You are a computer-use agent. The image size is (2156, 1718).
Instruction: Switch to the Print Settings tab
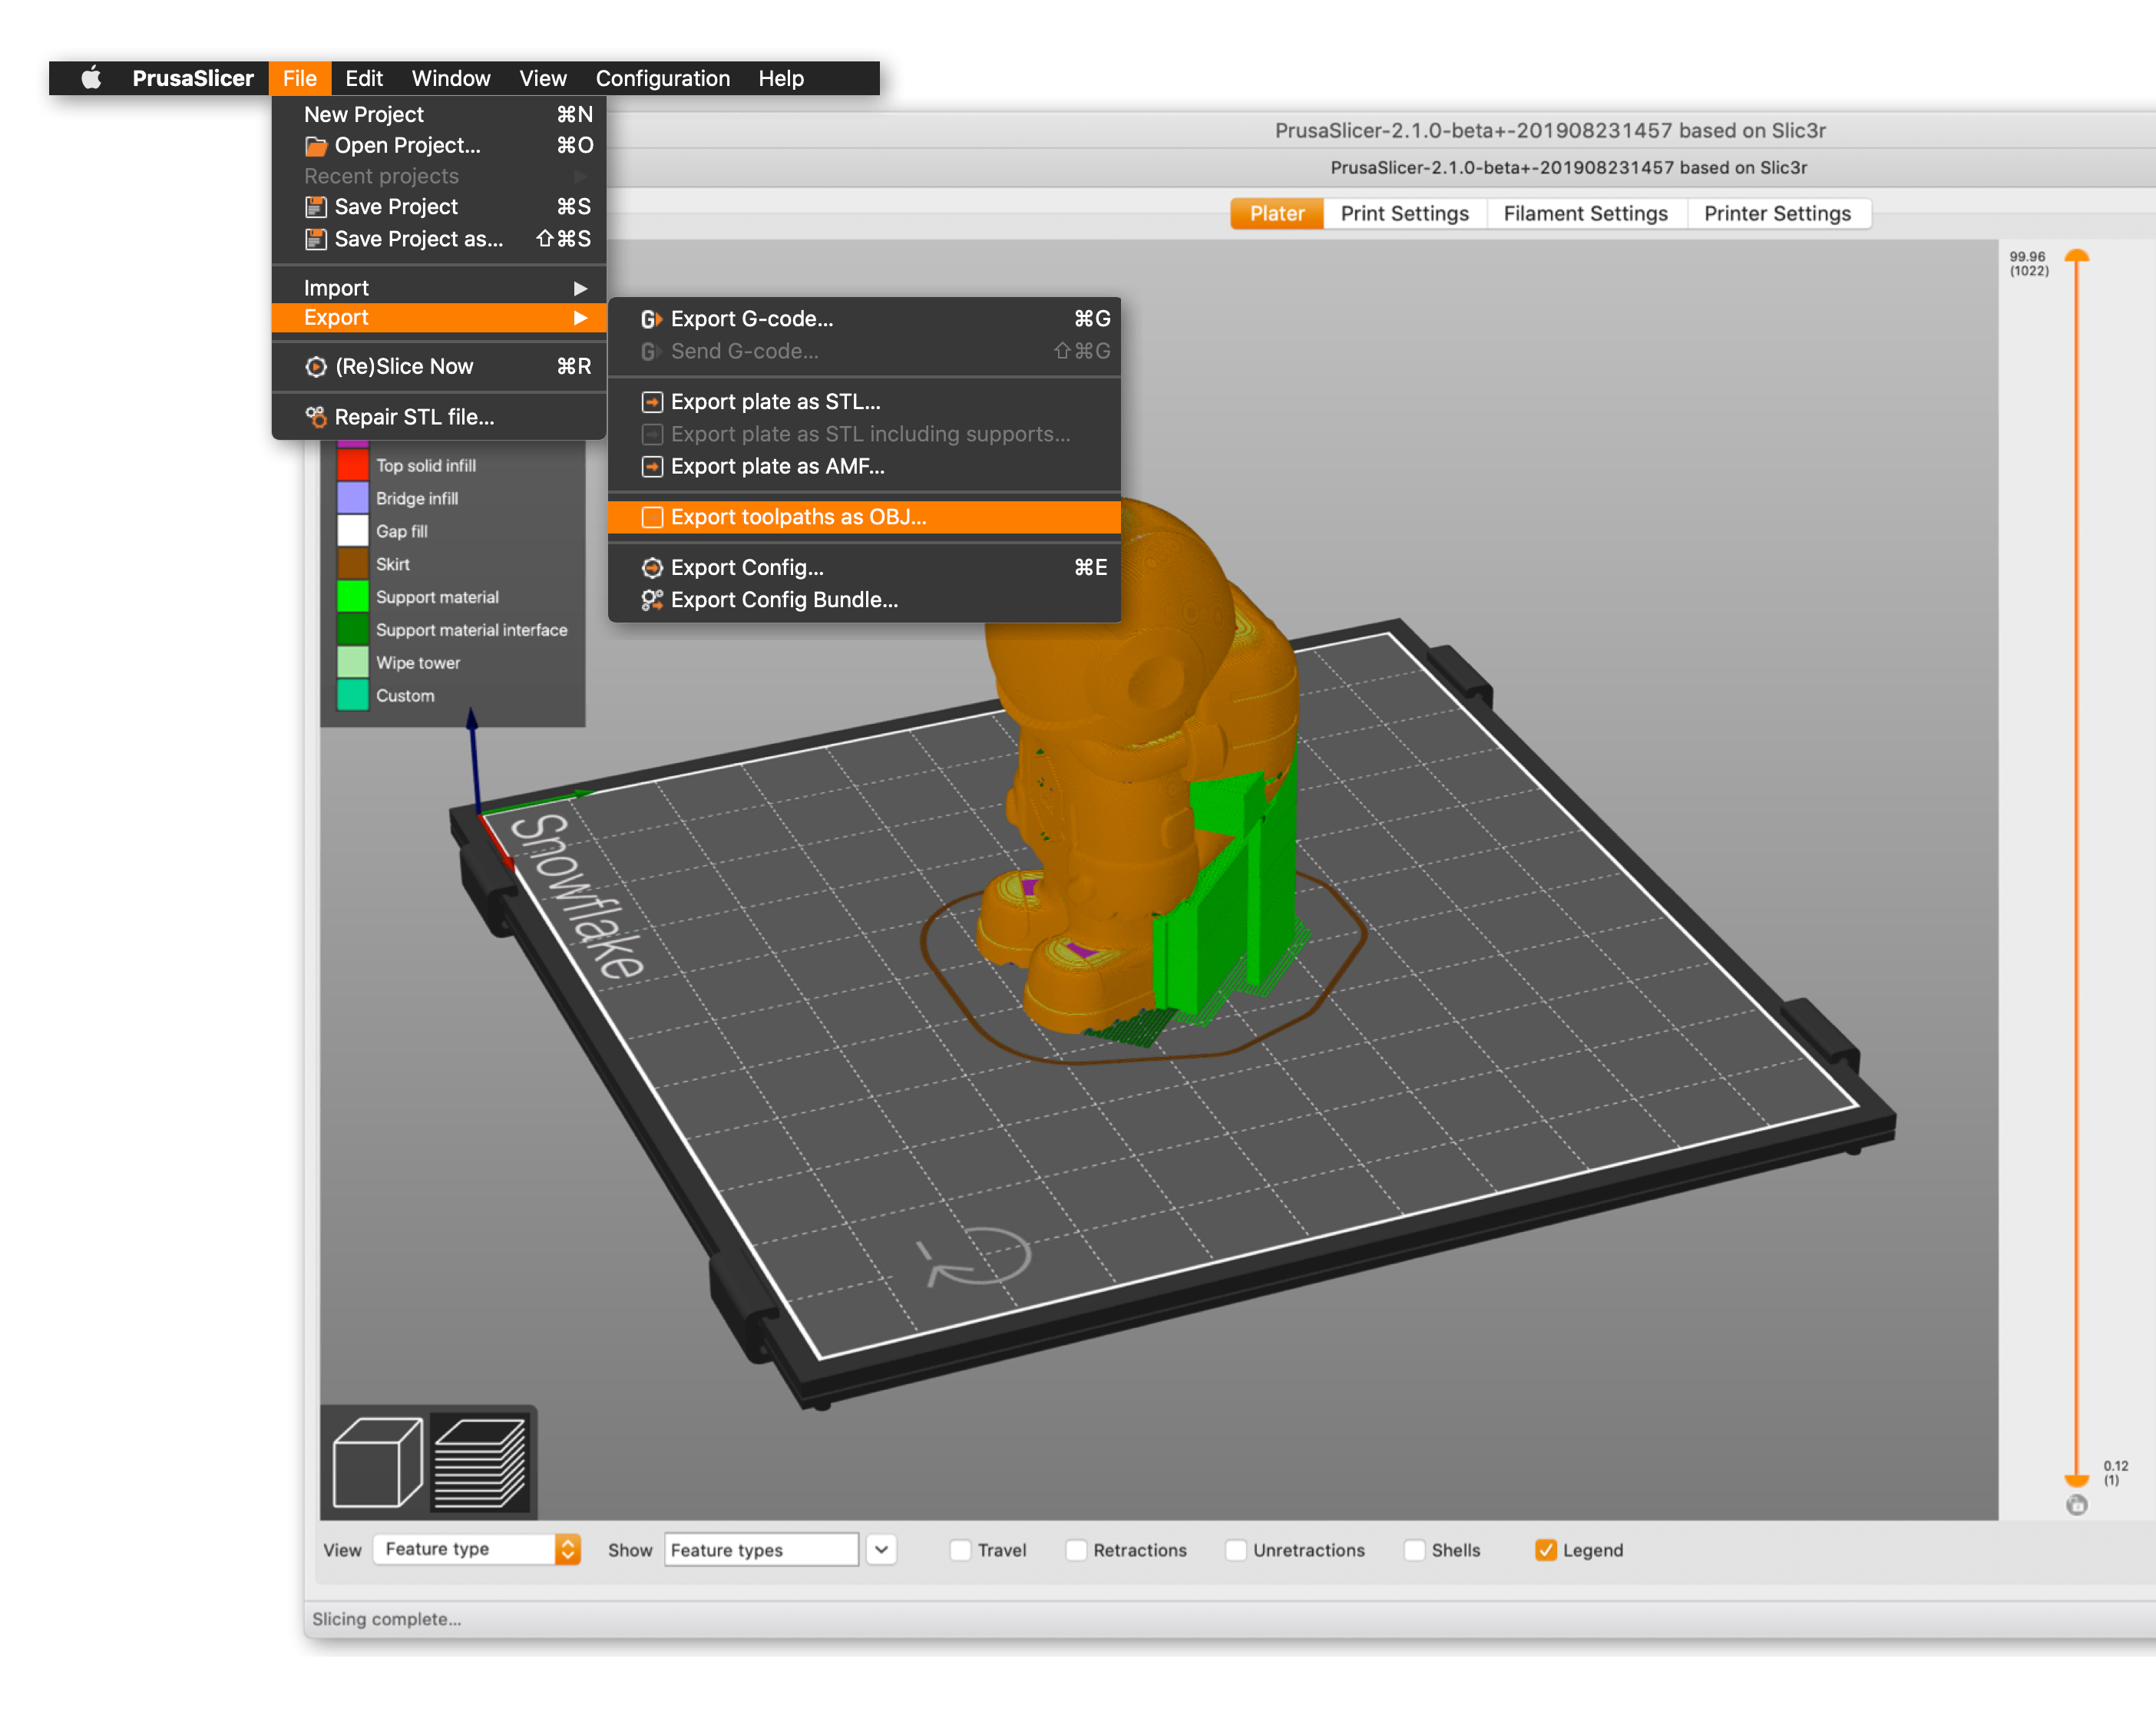point(1404,214)
